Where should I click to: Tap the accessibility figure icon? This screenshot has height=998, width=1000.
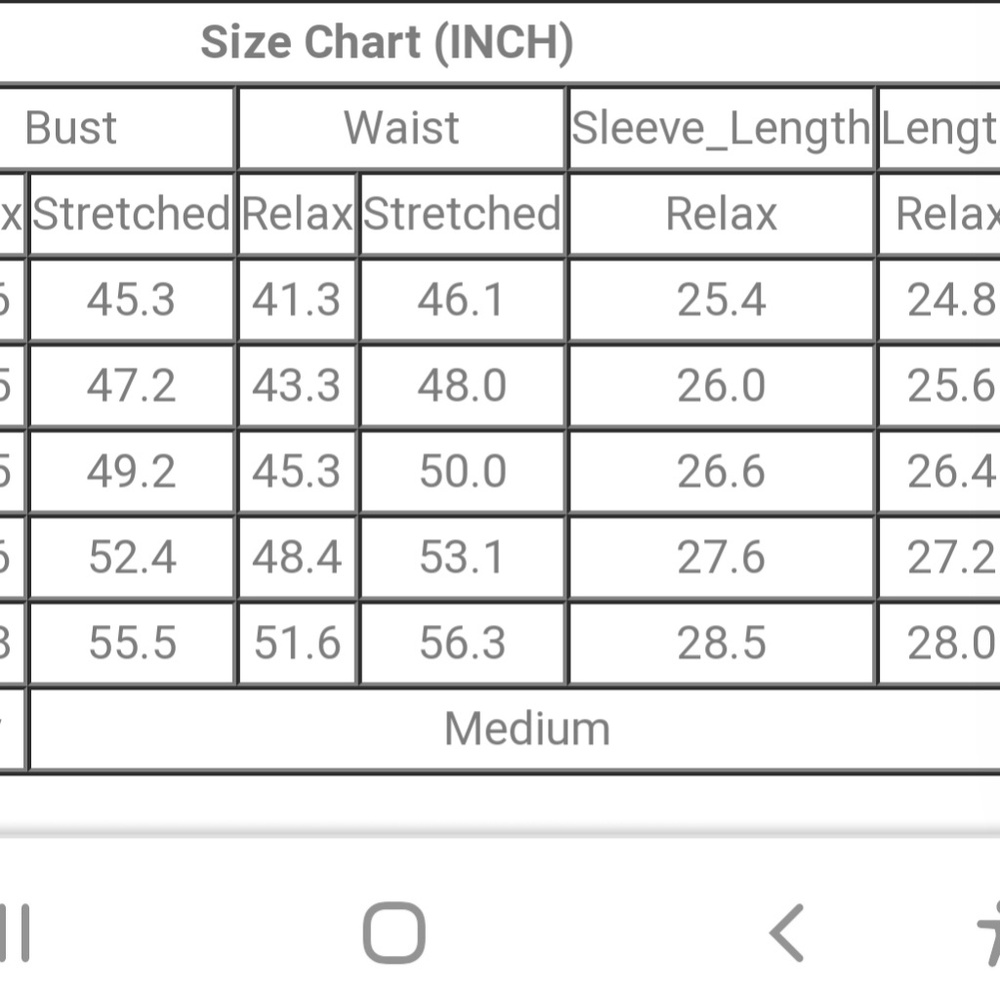(988, 932)
